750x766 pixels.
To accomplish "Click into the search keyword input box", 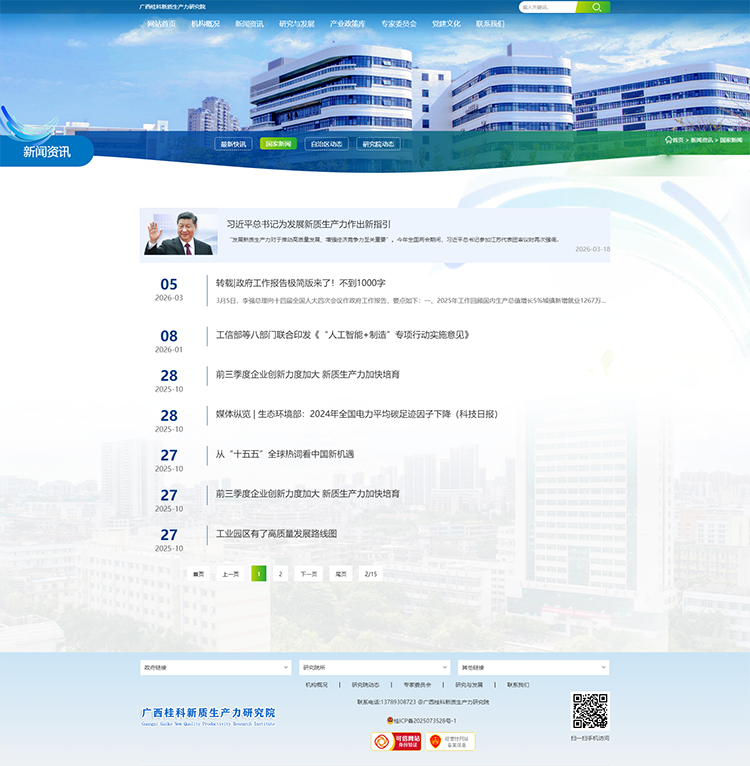I will 550,7.
